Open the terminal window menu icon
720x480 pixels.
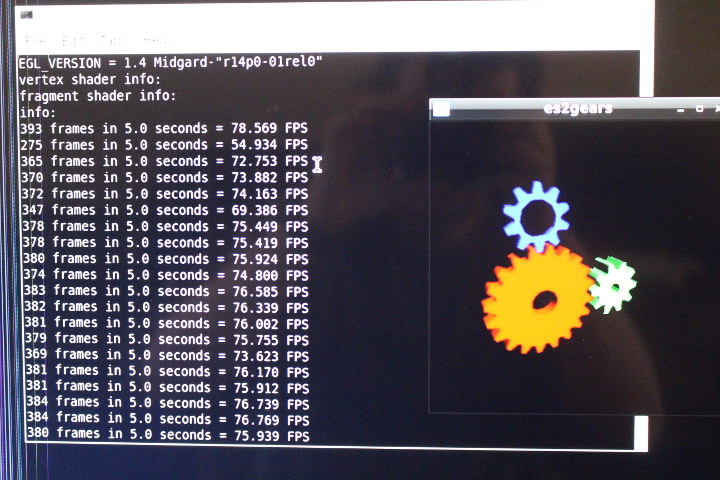click(x=27, y=15)
